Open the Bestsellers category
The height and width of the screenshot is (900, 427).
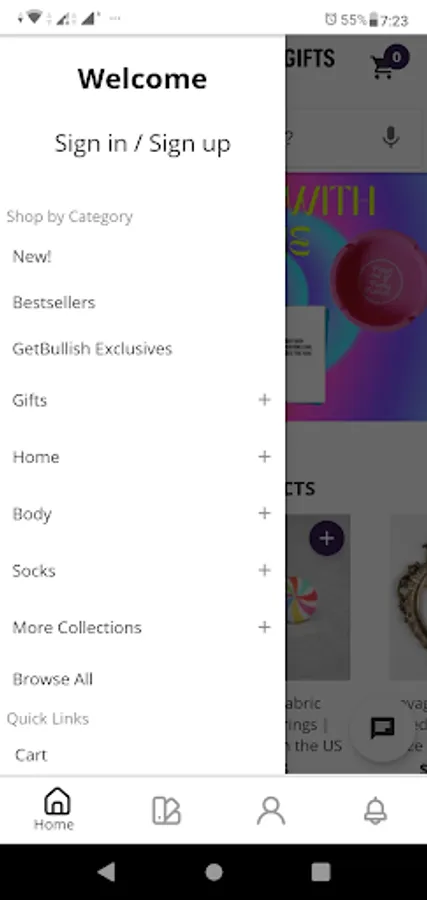point(54,302)
